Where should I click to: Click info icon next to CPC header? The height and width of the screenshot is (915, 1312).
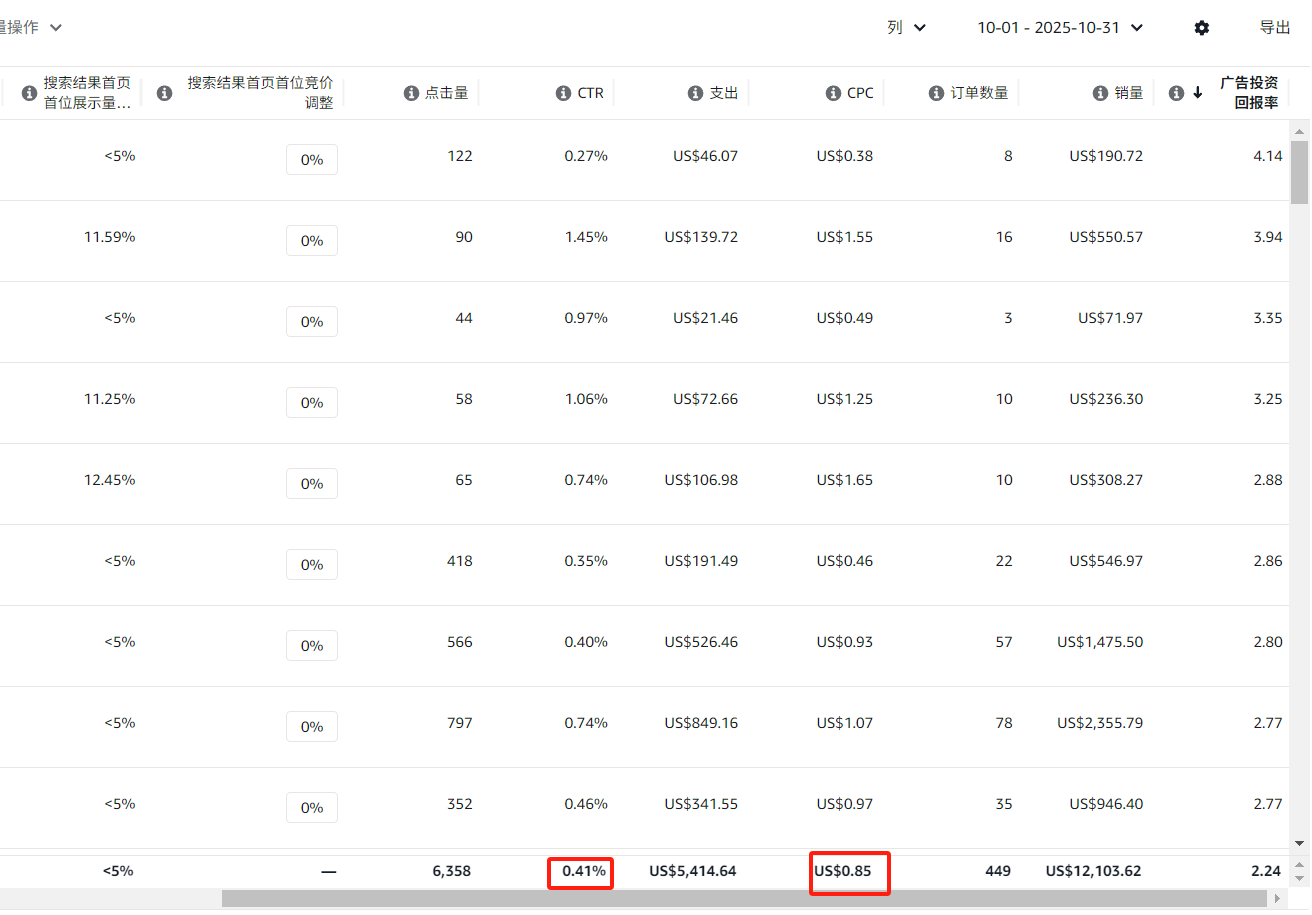(x=833, y=93)
